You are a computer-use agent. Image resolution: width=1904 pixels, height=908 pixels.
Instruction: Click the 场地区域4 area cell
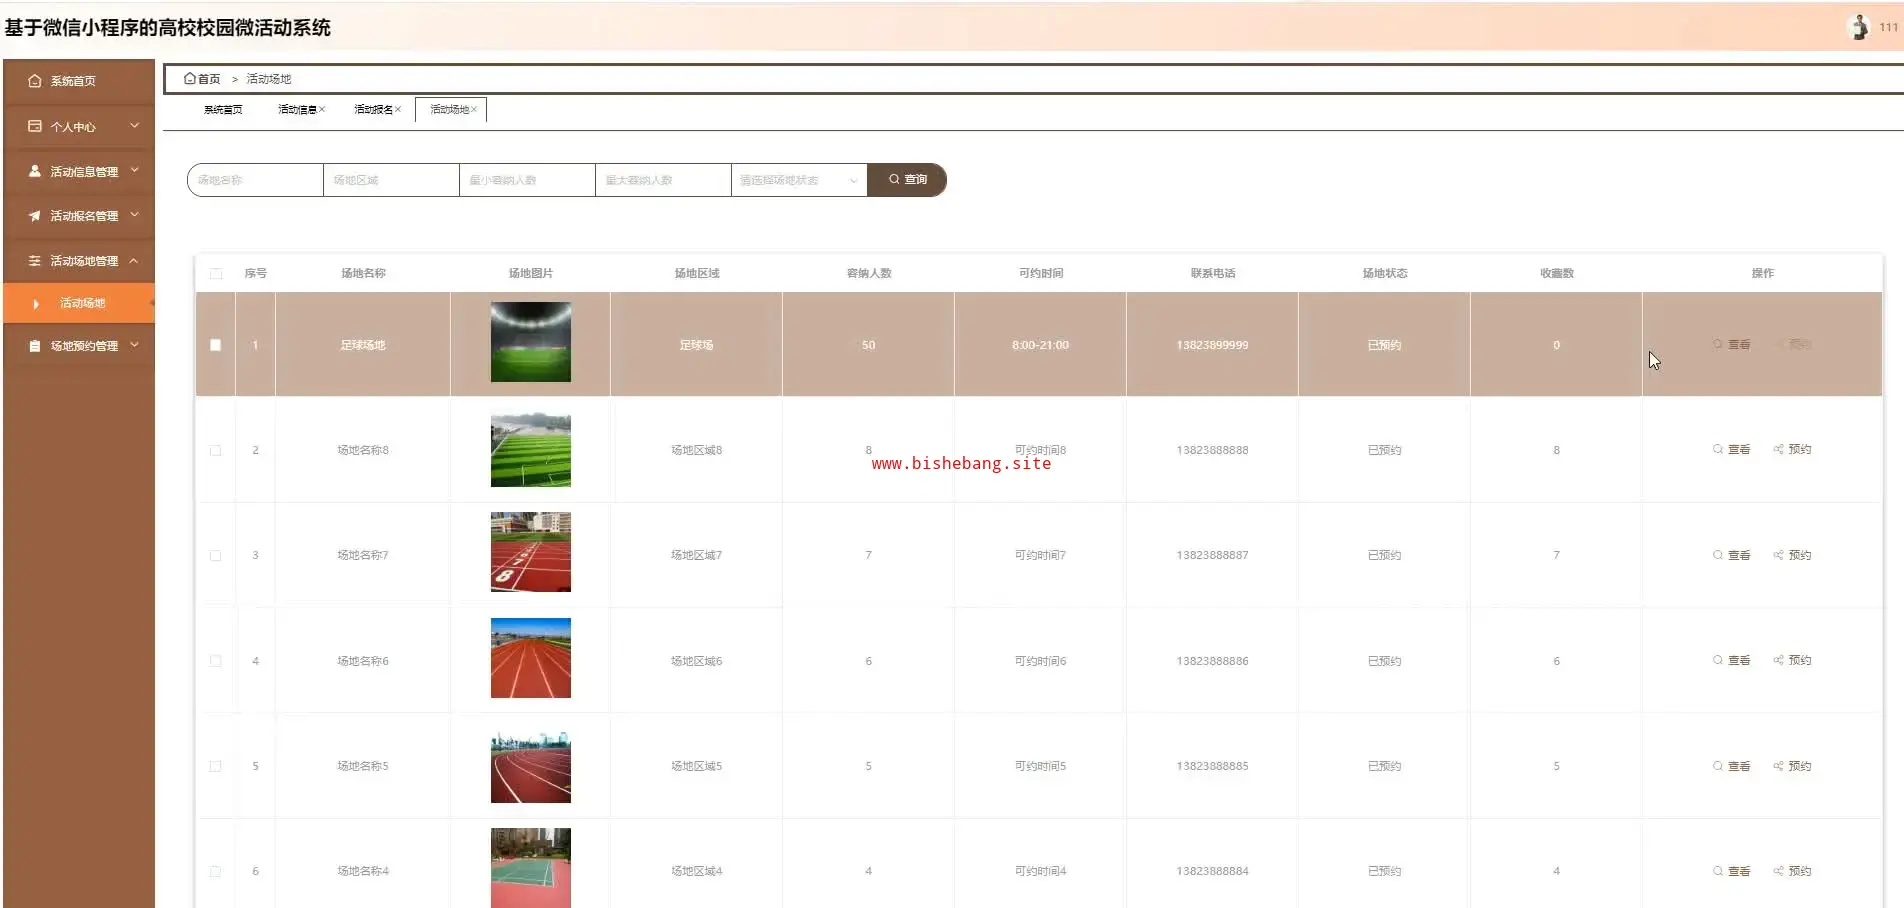pyautogui.click(x=697, y=871)
